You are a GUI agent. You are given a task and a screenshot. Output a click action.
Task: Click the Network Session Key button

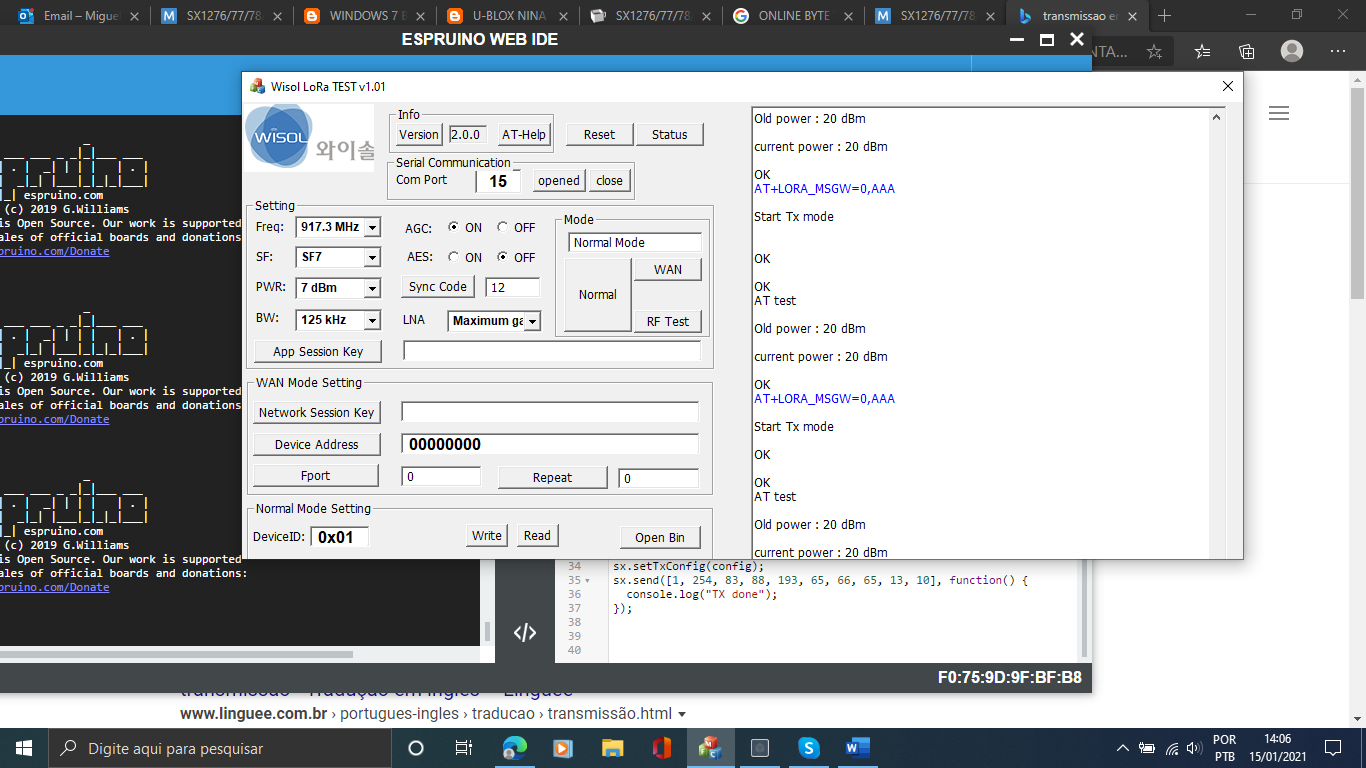point(316,413)
